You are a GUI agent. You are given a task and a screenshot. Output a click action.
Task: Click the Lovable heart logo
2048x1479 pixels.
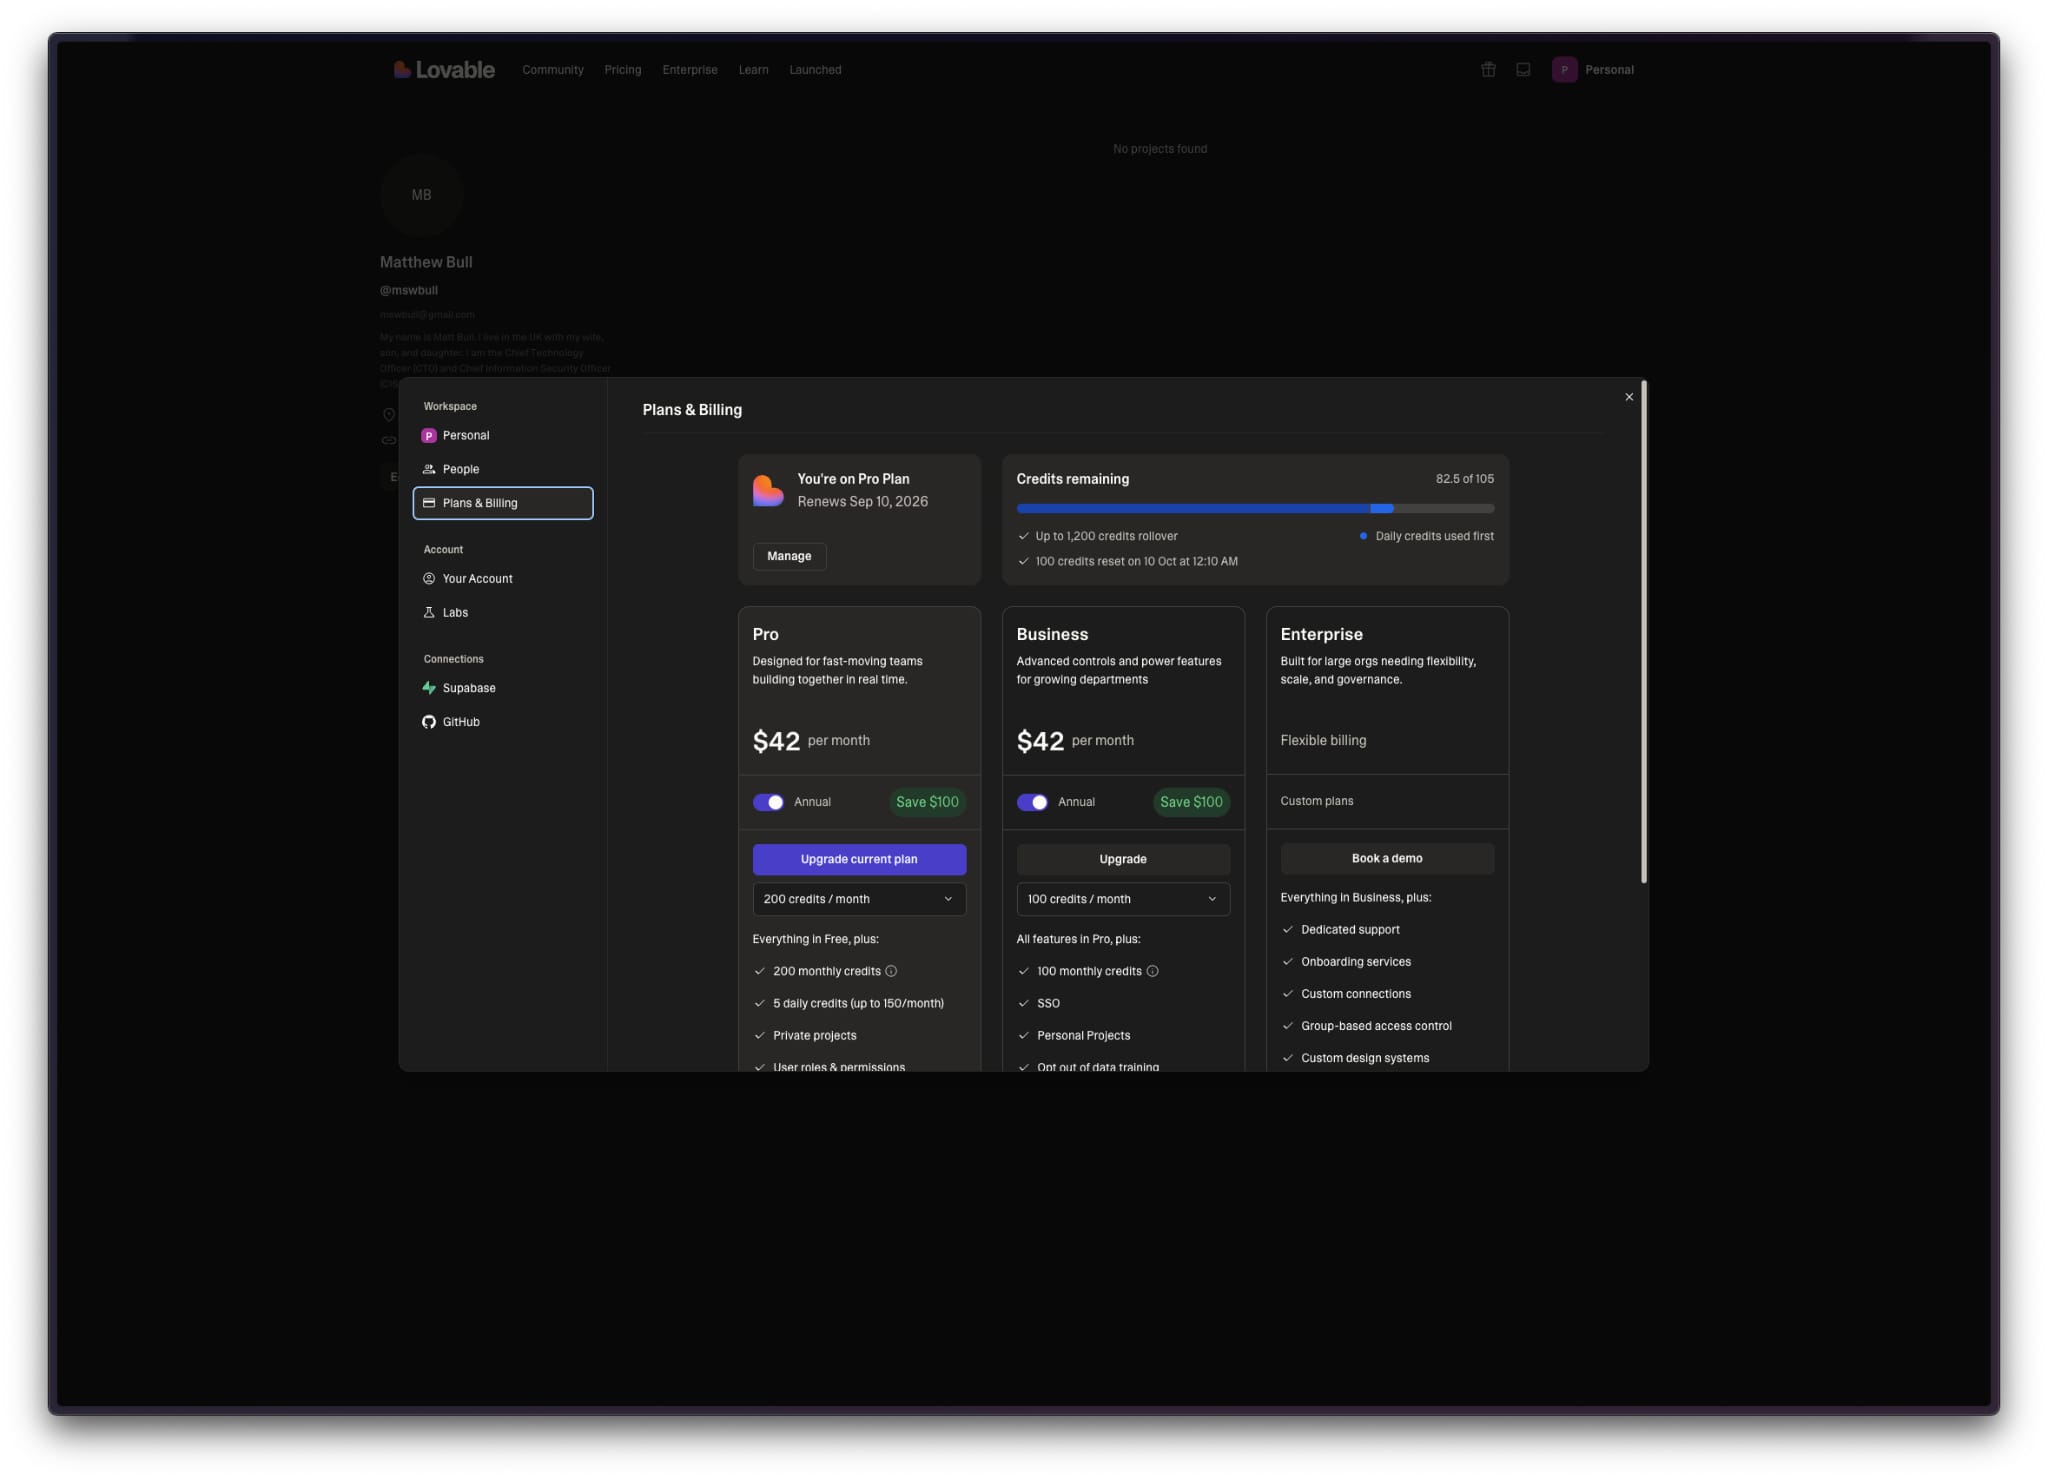point(403,69)
